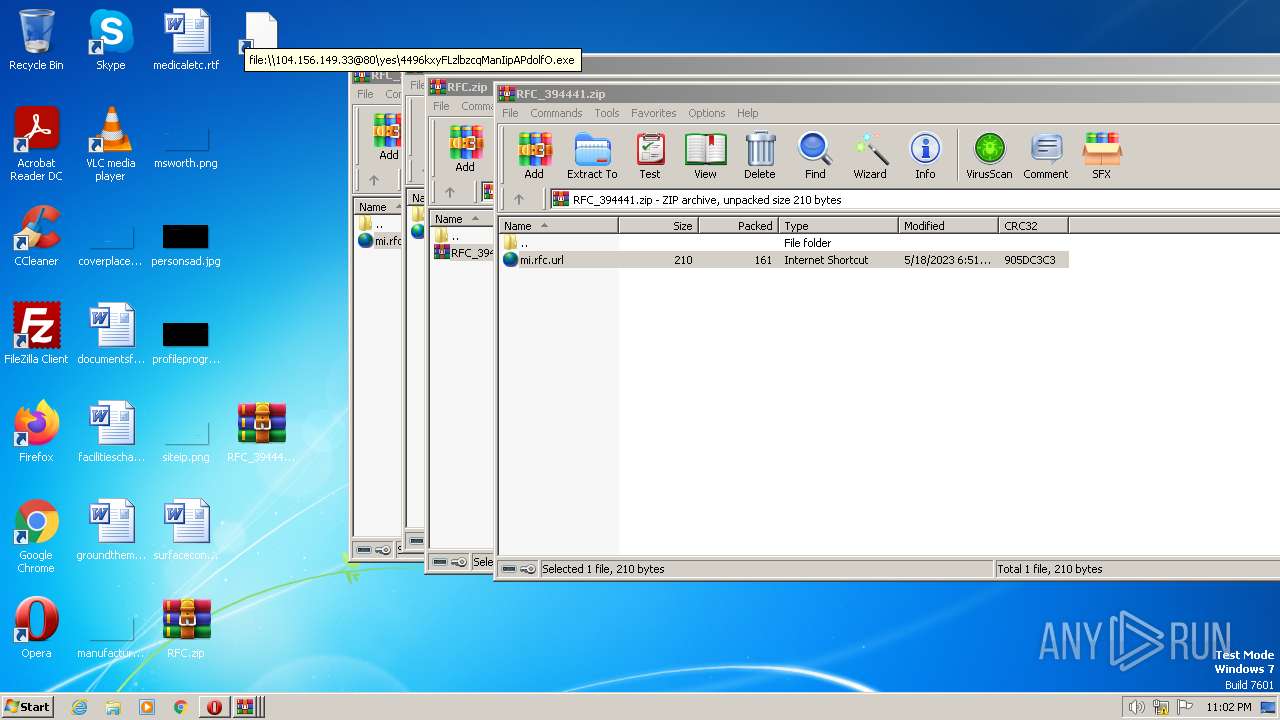
Task: Click the archive path address field
Action: coord(914,199)
